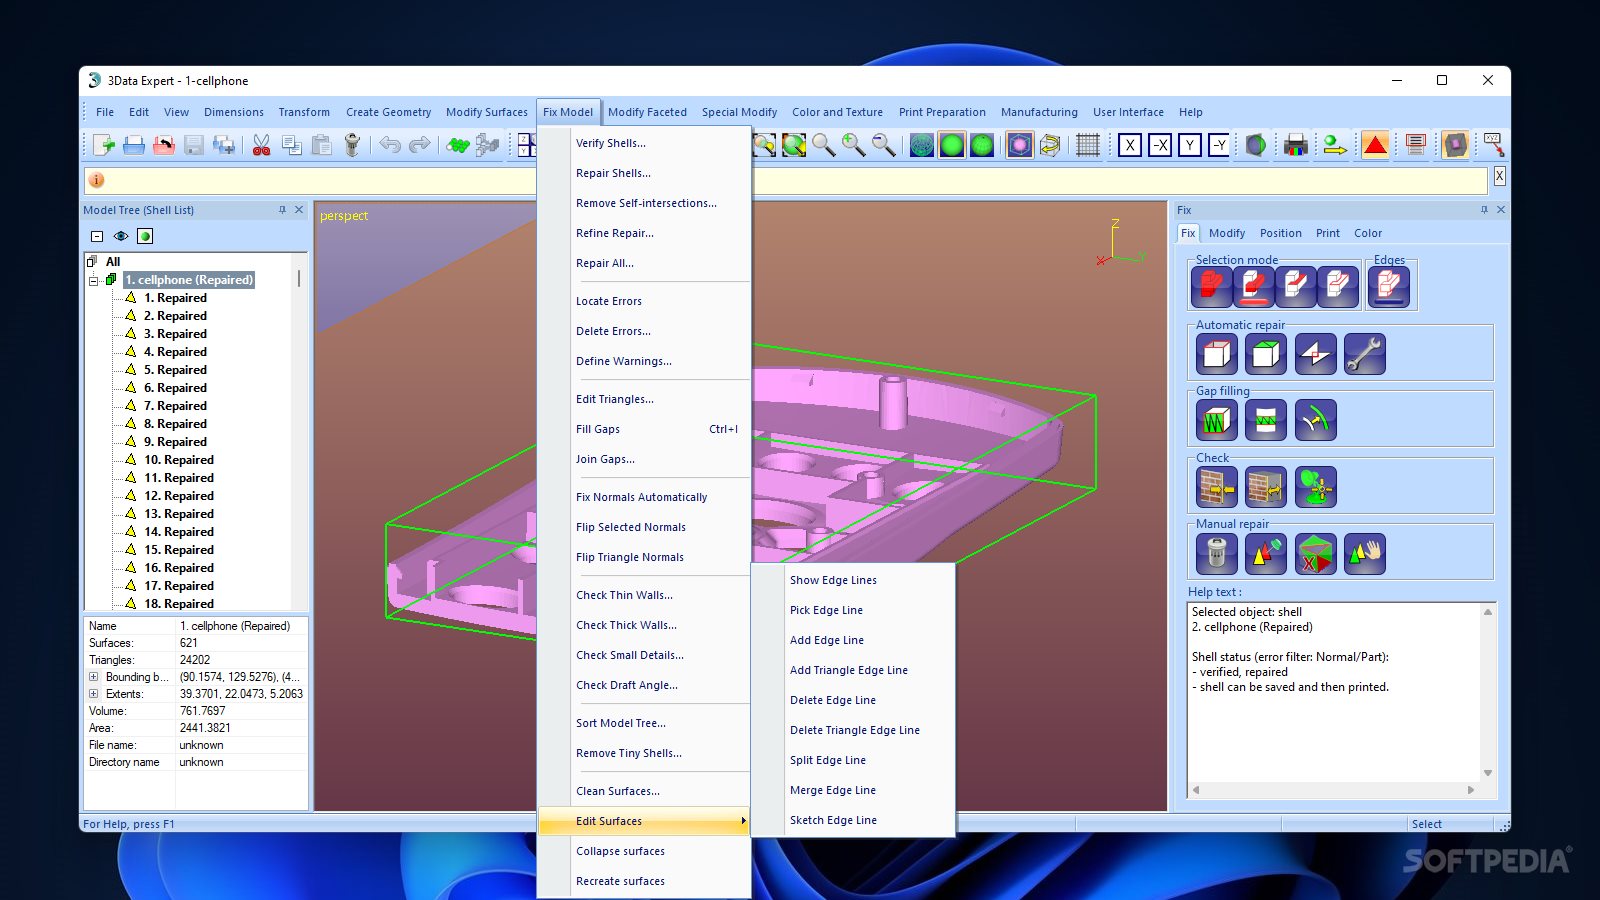The image size is (1600, 900).
Task: Click the red triangle toolbar icon
Action: coord(1375,145)
